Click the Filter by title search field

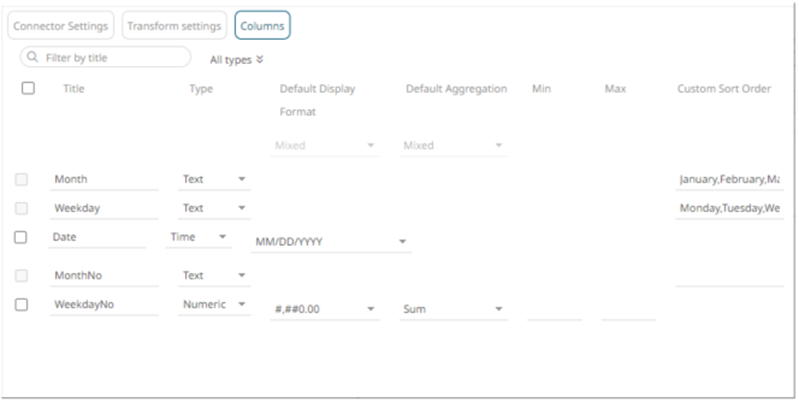tap(112, 58)
